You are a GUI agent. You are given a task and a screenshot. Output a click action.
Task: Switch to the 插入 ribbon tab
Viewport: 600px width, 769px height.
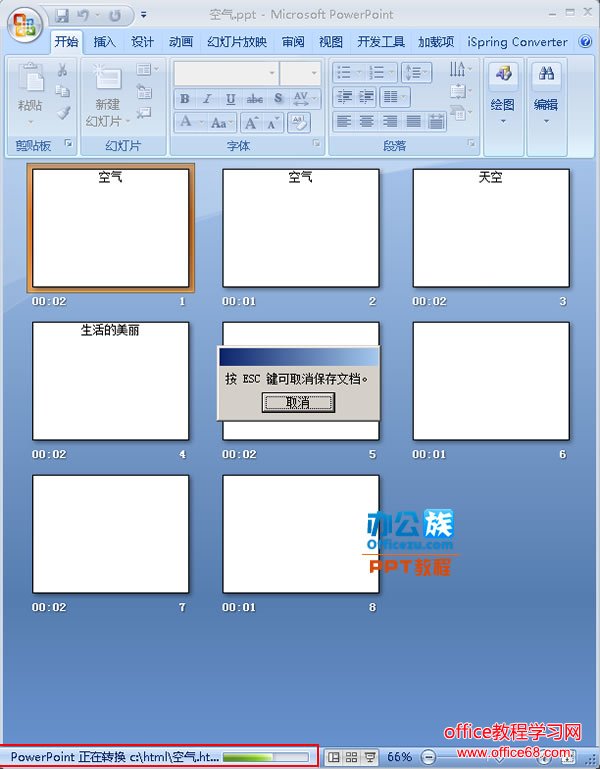(x=104, y=42)
